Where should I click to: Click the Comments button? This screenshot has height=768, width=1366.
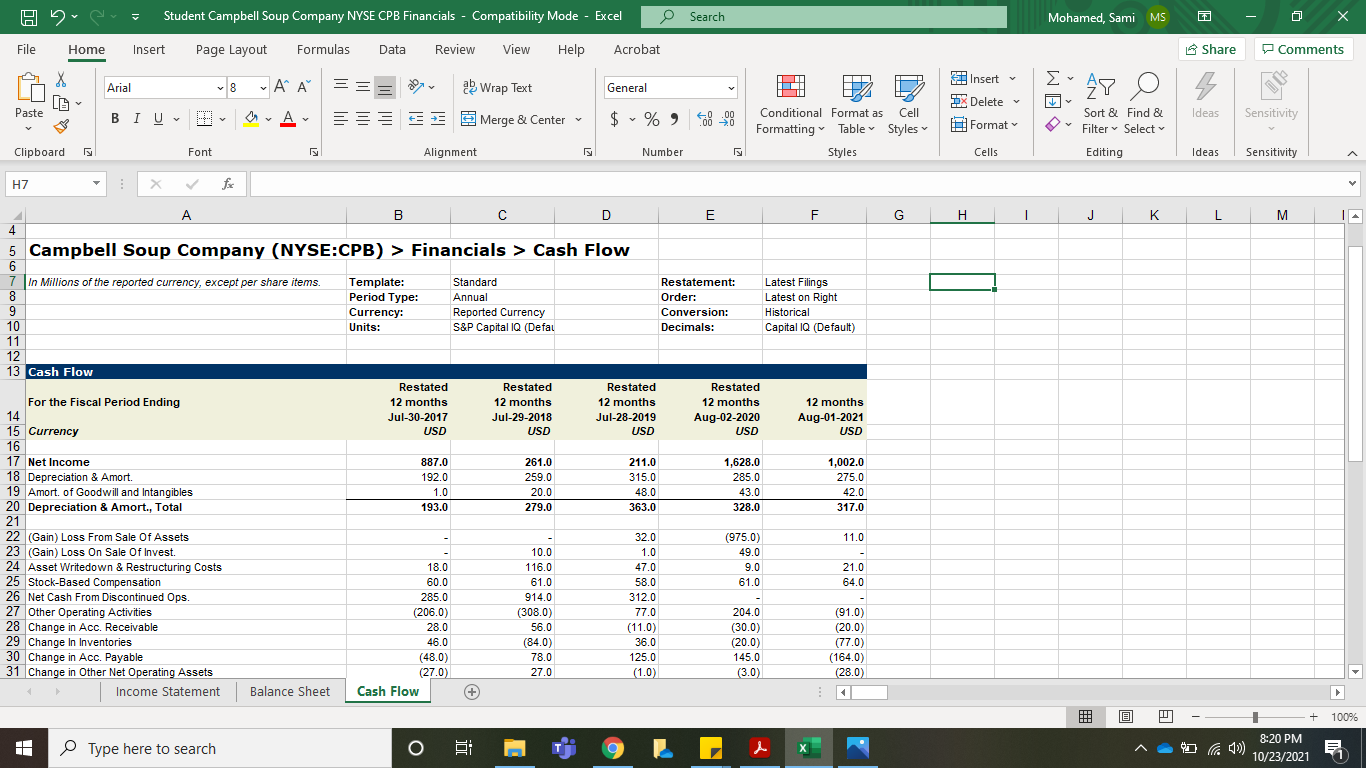(1304, 48)
